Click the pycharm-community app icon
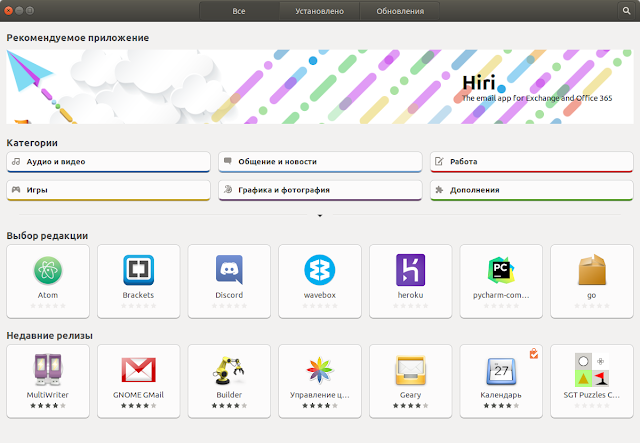The height and width of the screenshot is (443, 640). pos(501,270)
